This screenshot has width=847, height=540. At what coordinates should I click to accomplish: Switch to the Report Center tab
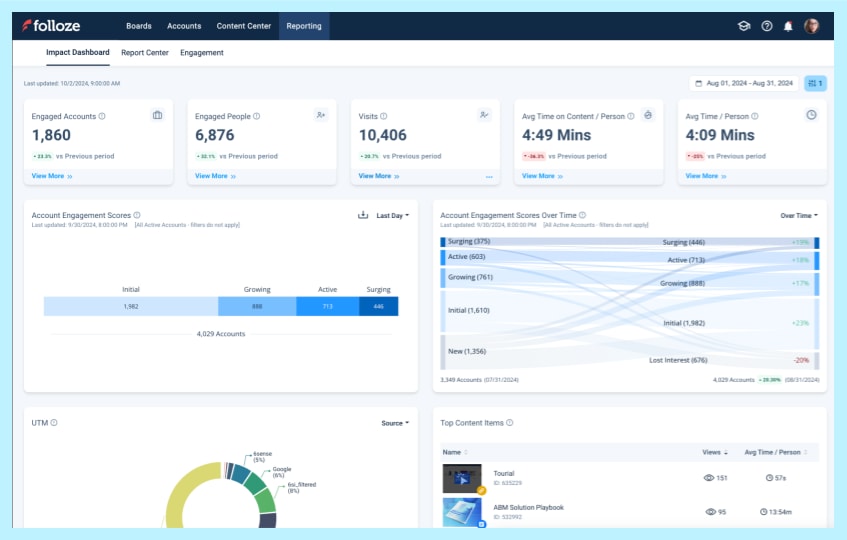pos(145,53)
